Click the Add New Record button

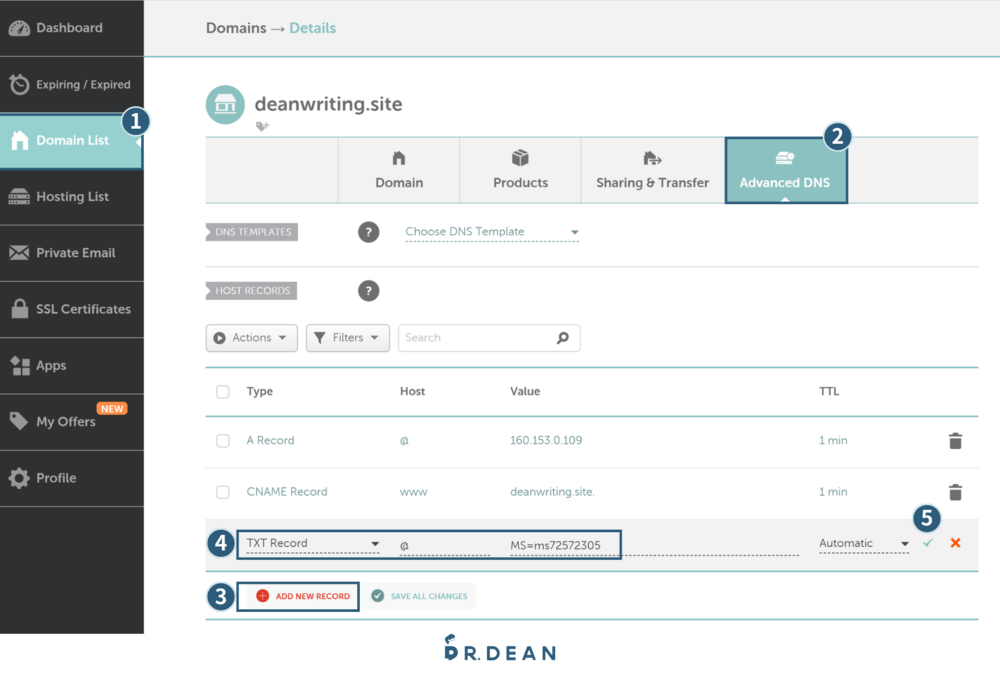(x=303, y=596)
